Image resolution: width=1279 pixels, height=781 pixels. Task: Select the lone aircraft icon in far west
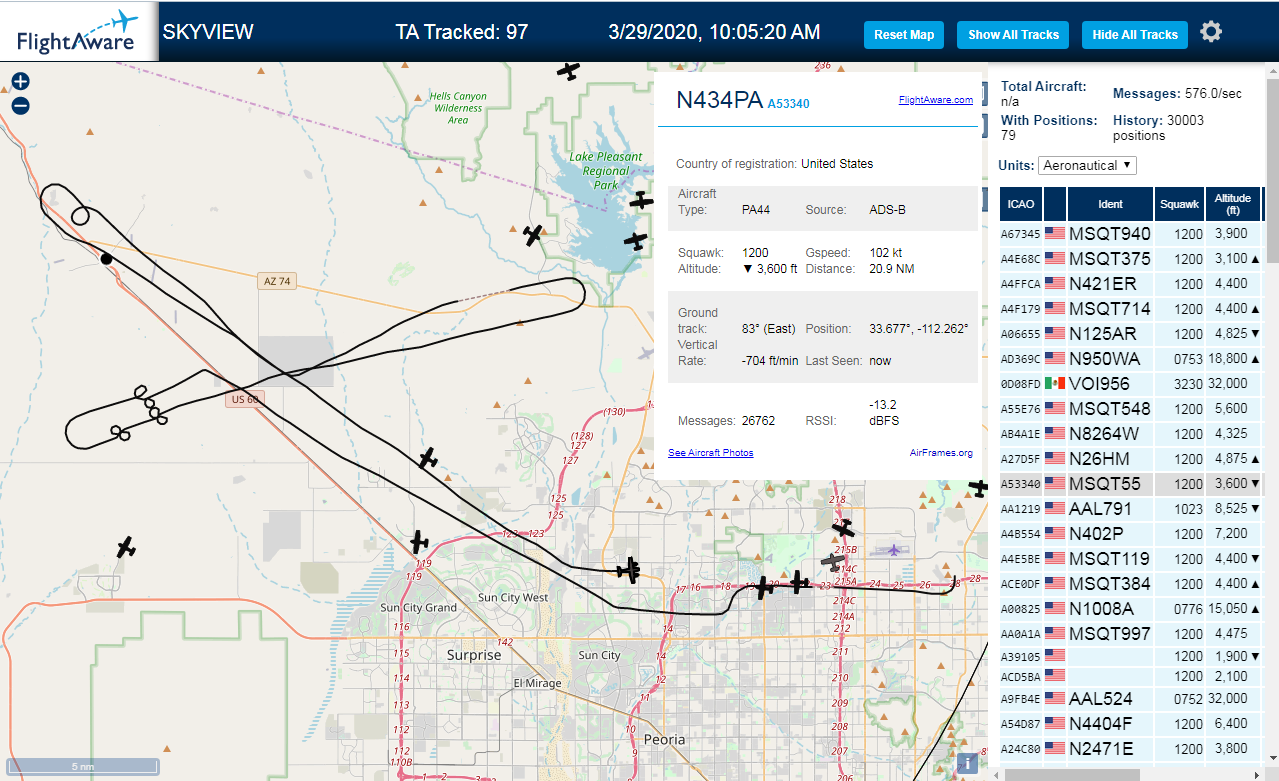(125, 548)
